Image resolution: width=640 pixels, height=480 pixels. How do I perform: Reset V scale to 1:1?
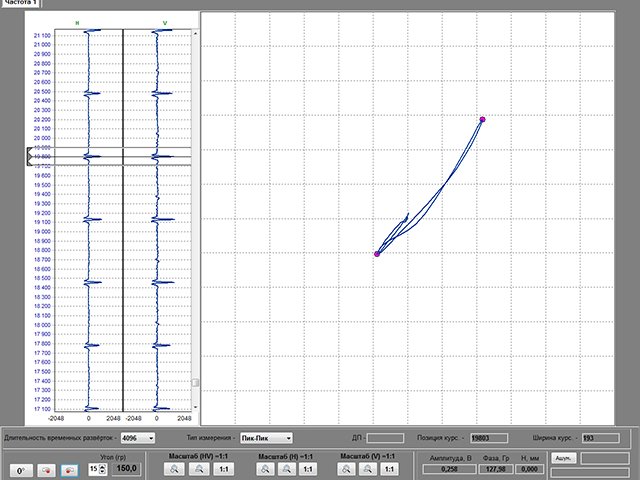pos(391,468)
